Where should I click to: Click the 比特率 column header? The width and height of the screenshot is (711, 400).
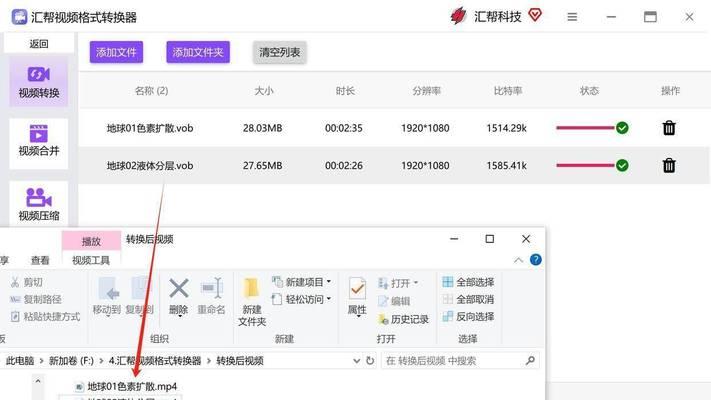(x=508, y=91)
